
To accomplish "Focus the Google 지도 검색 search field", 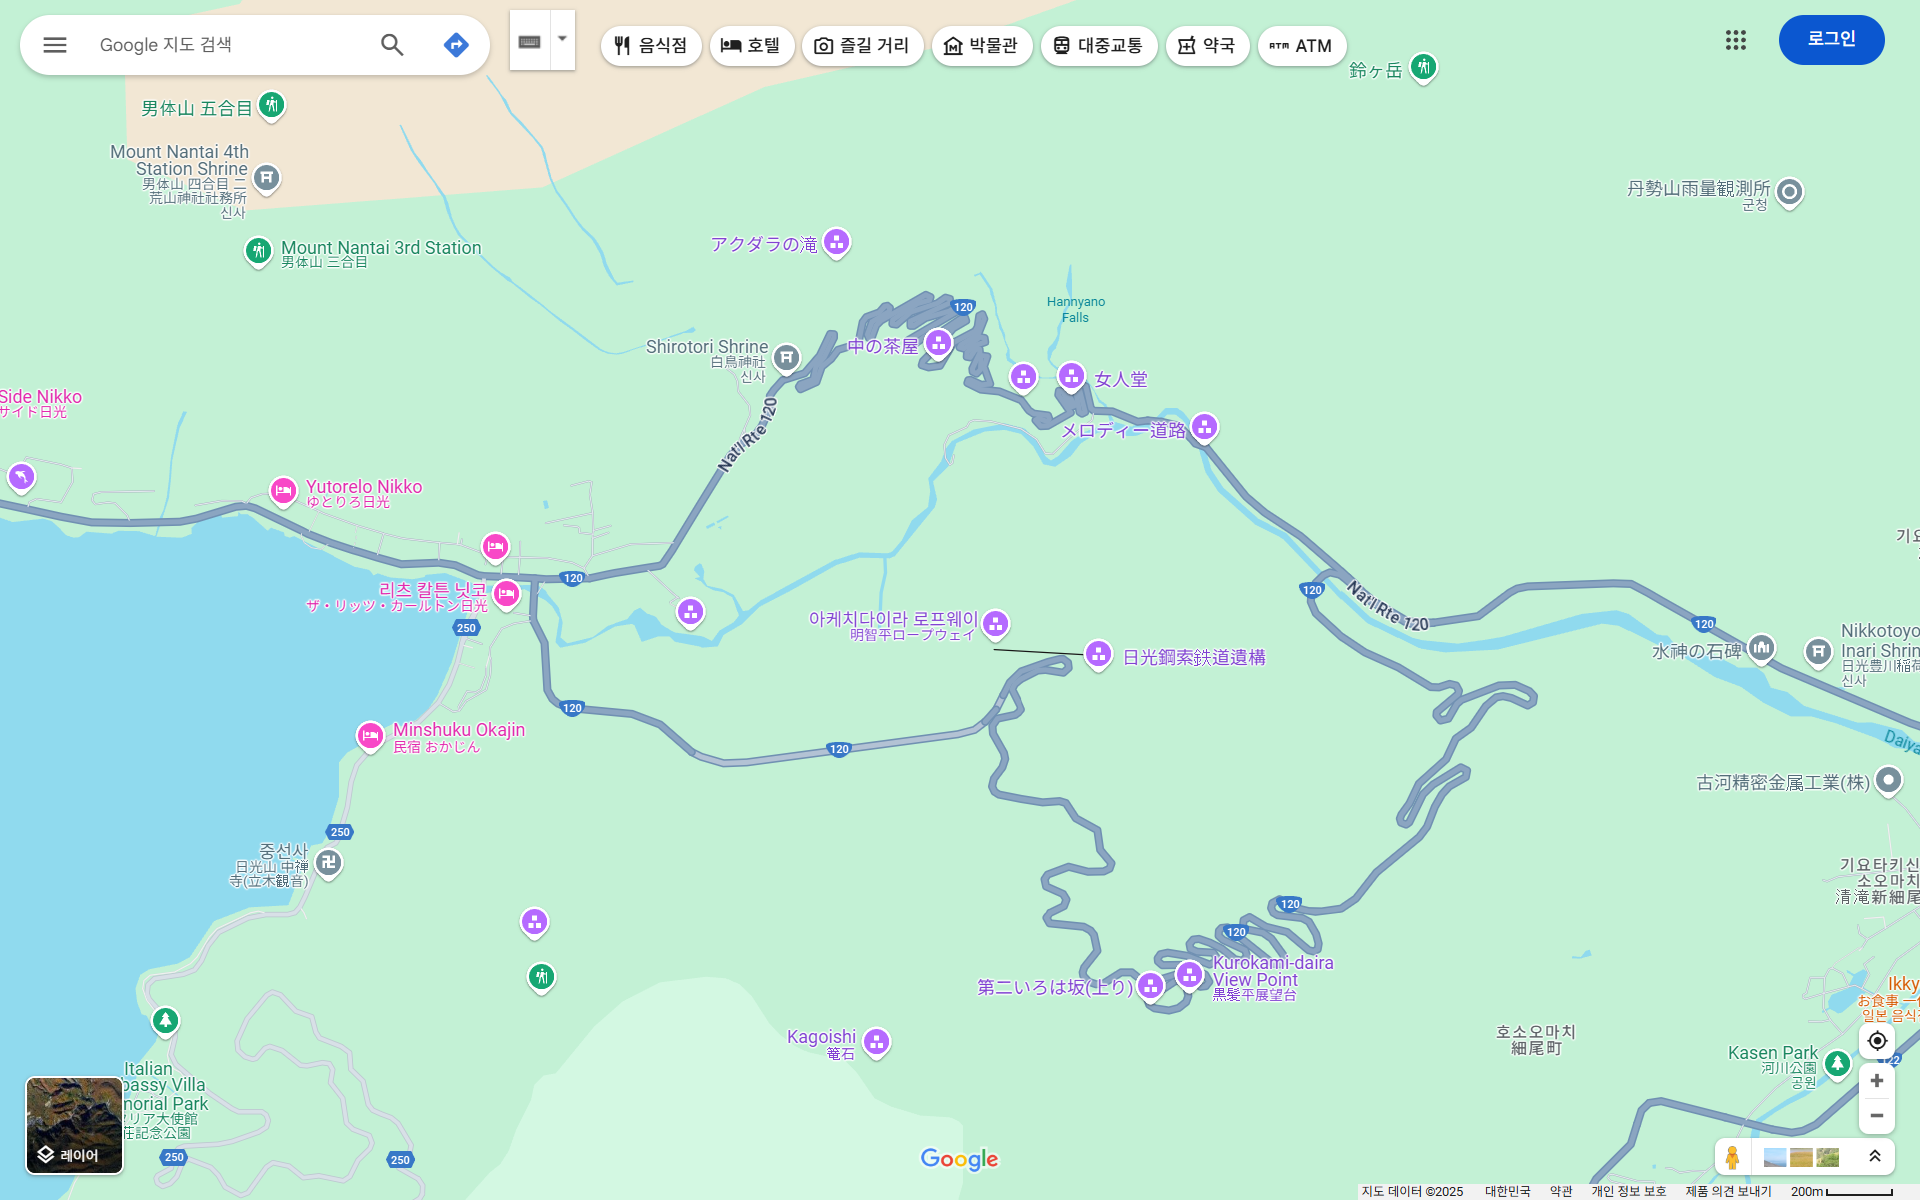I will tap(230, 45).
